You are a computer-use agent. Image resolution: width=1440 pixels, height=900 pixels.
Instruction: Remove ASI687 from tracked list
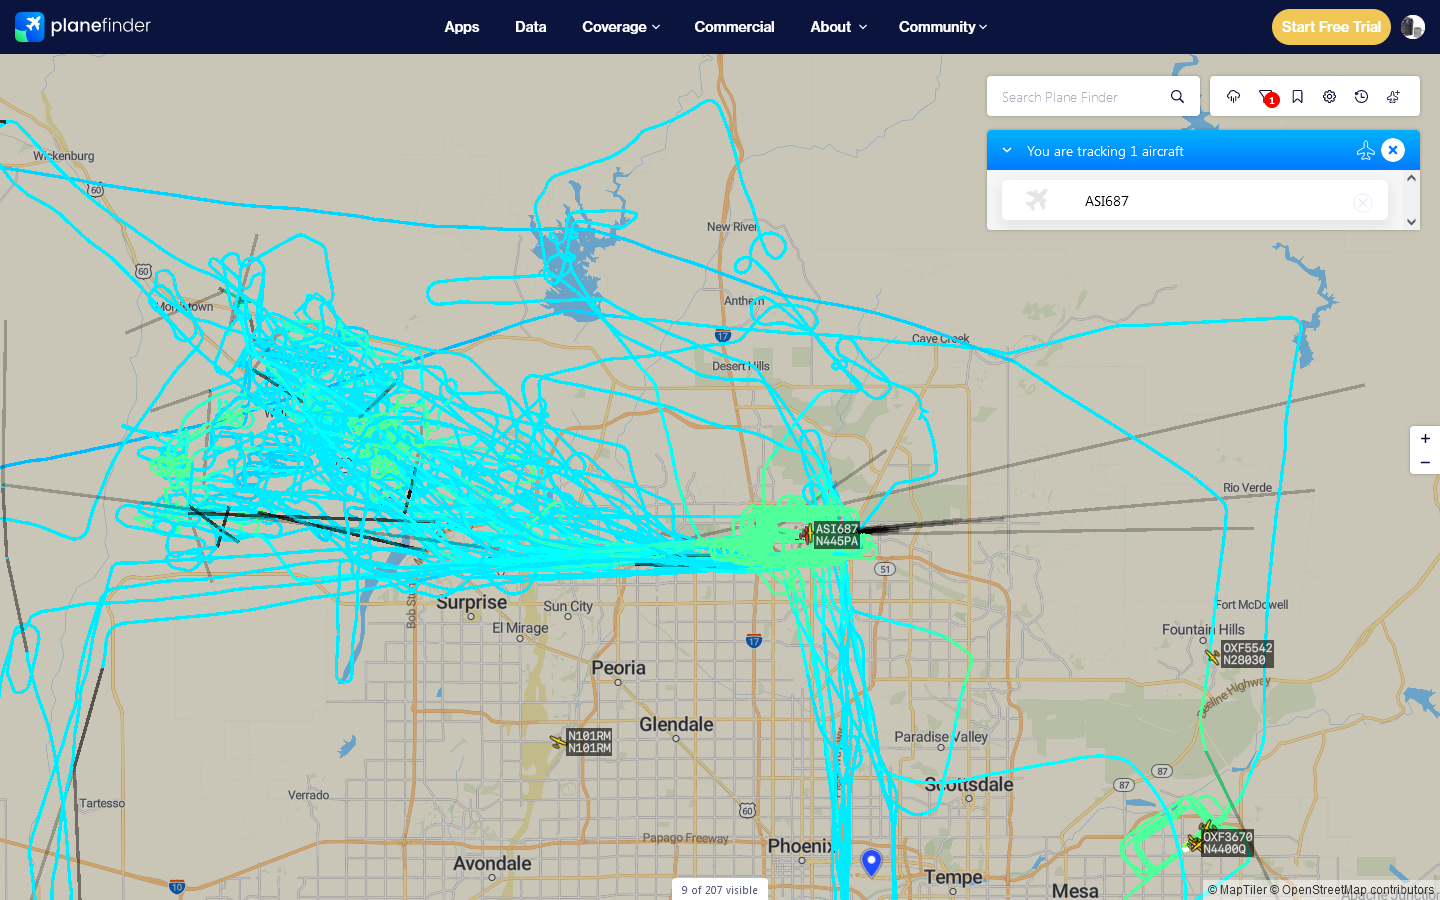pos(1363,202)
